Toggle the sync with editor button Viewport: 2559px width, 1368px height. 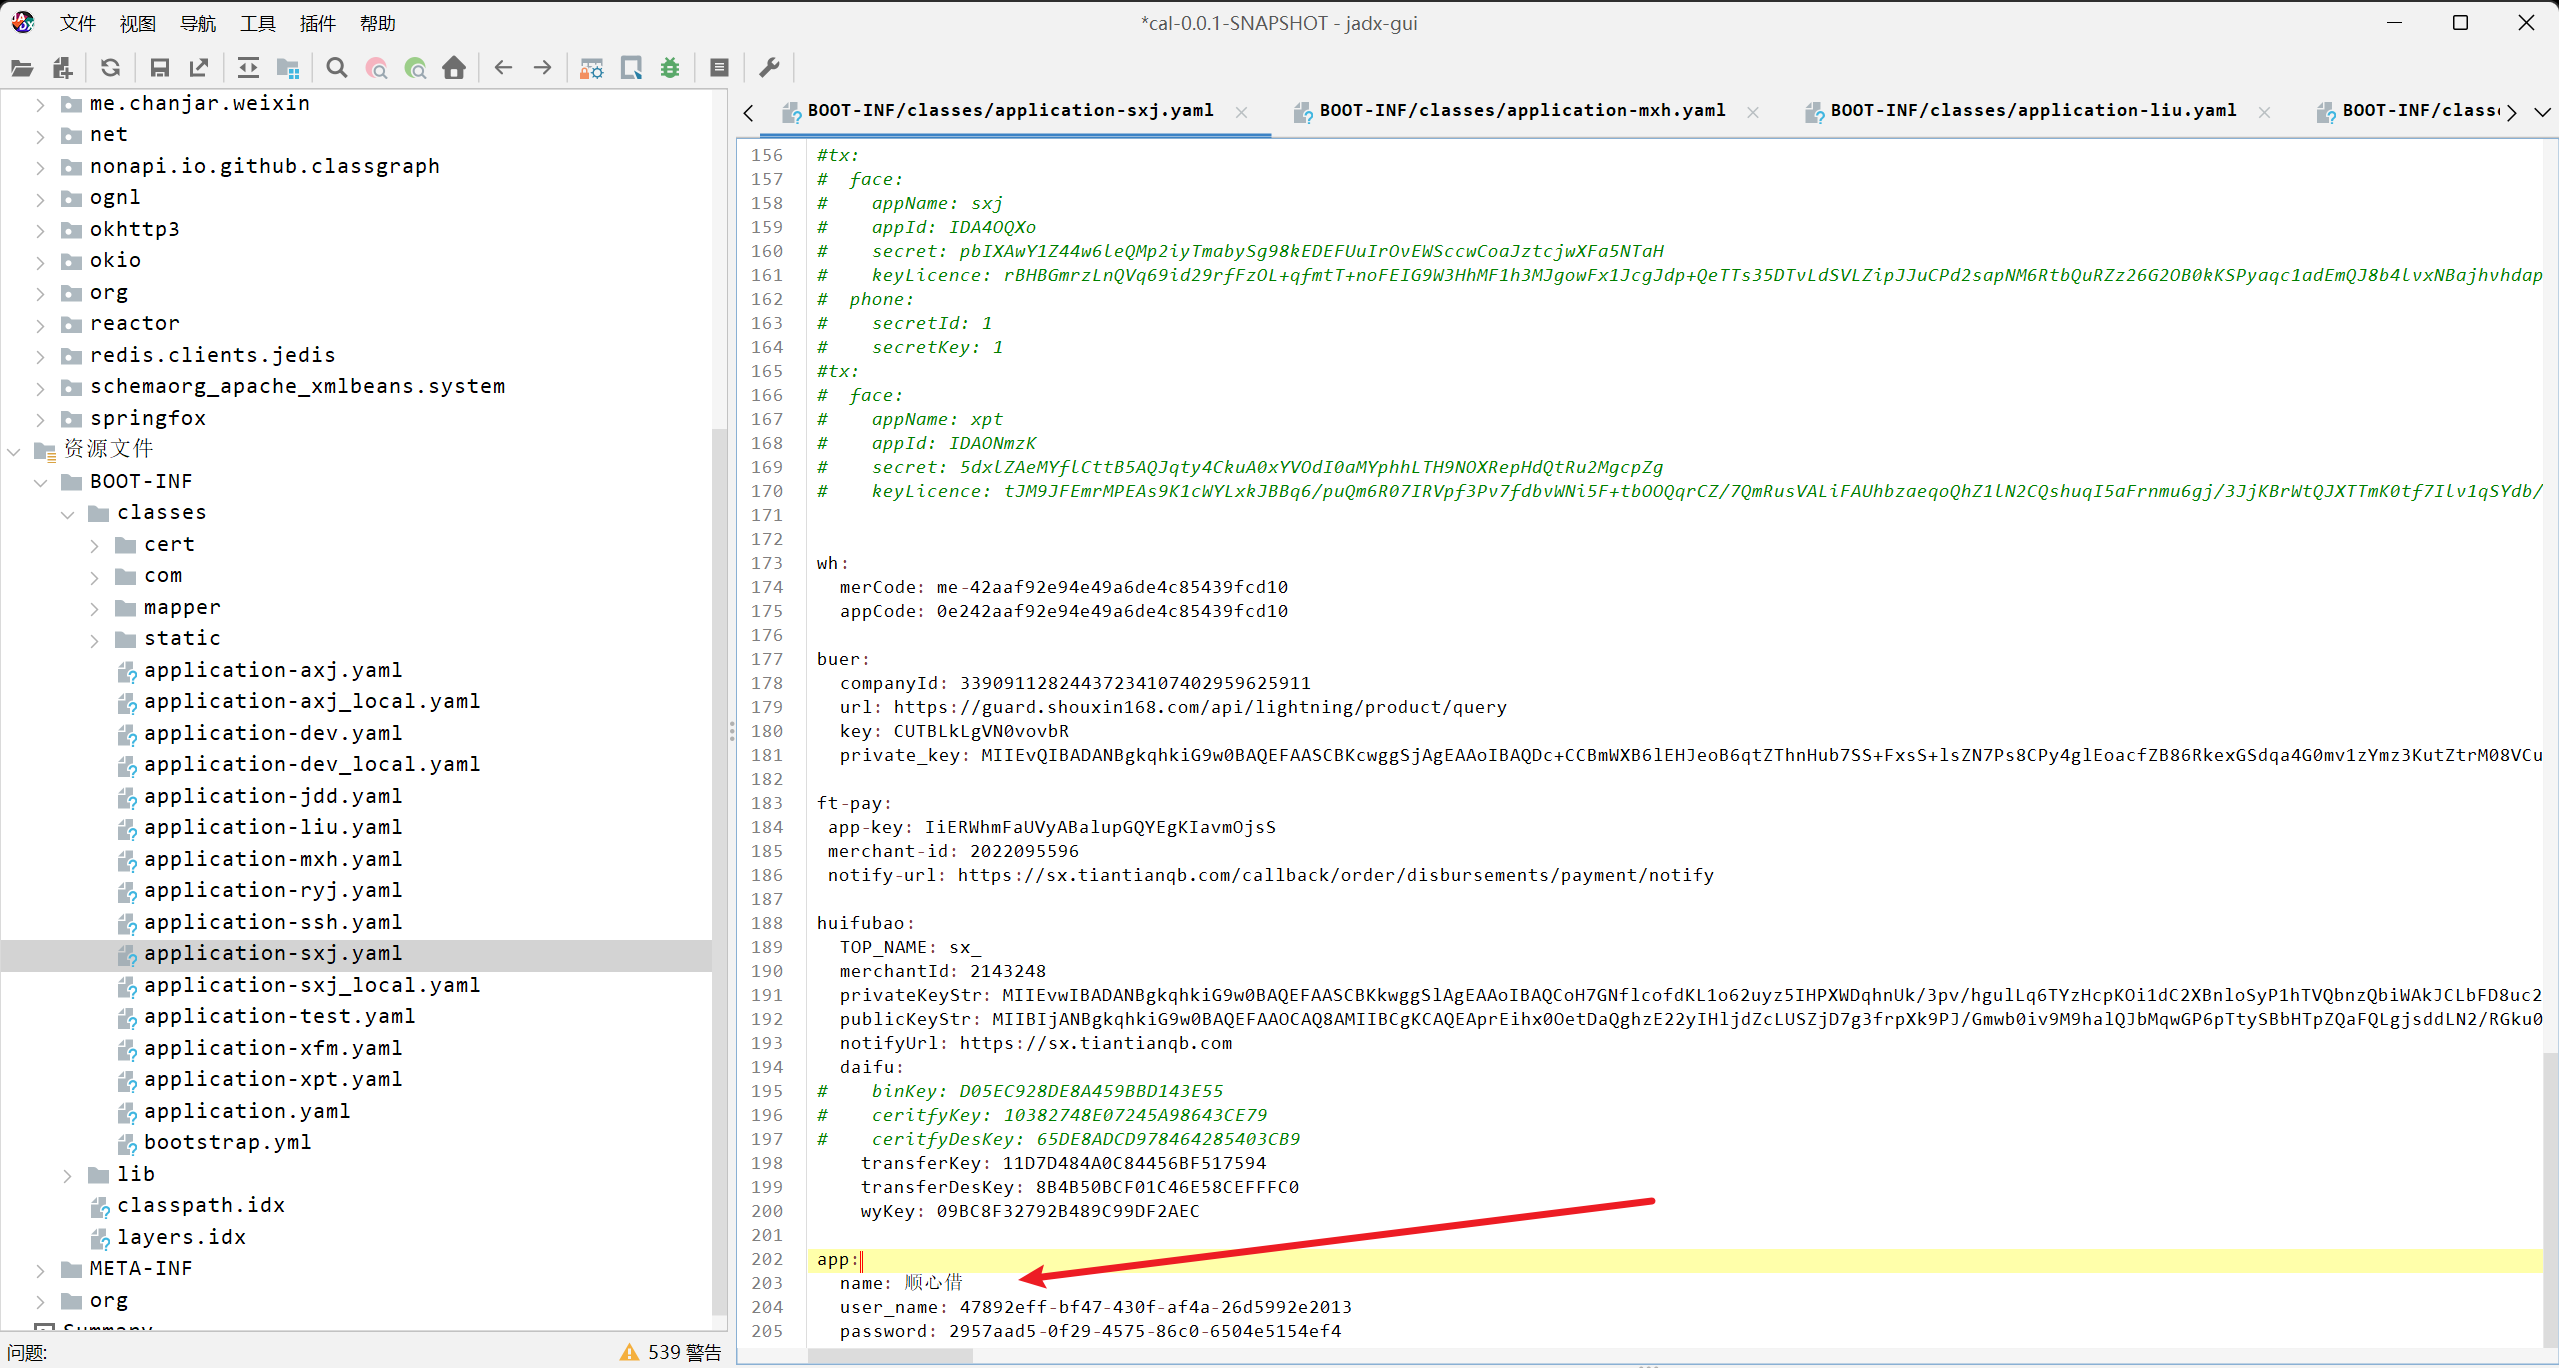248,68
